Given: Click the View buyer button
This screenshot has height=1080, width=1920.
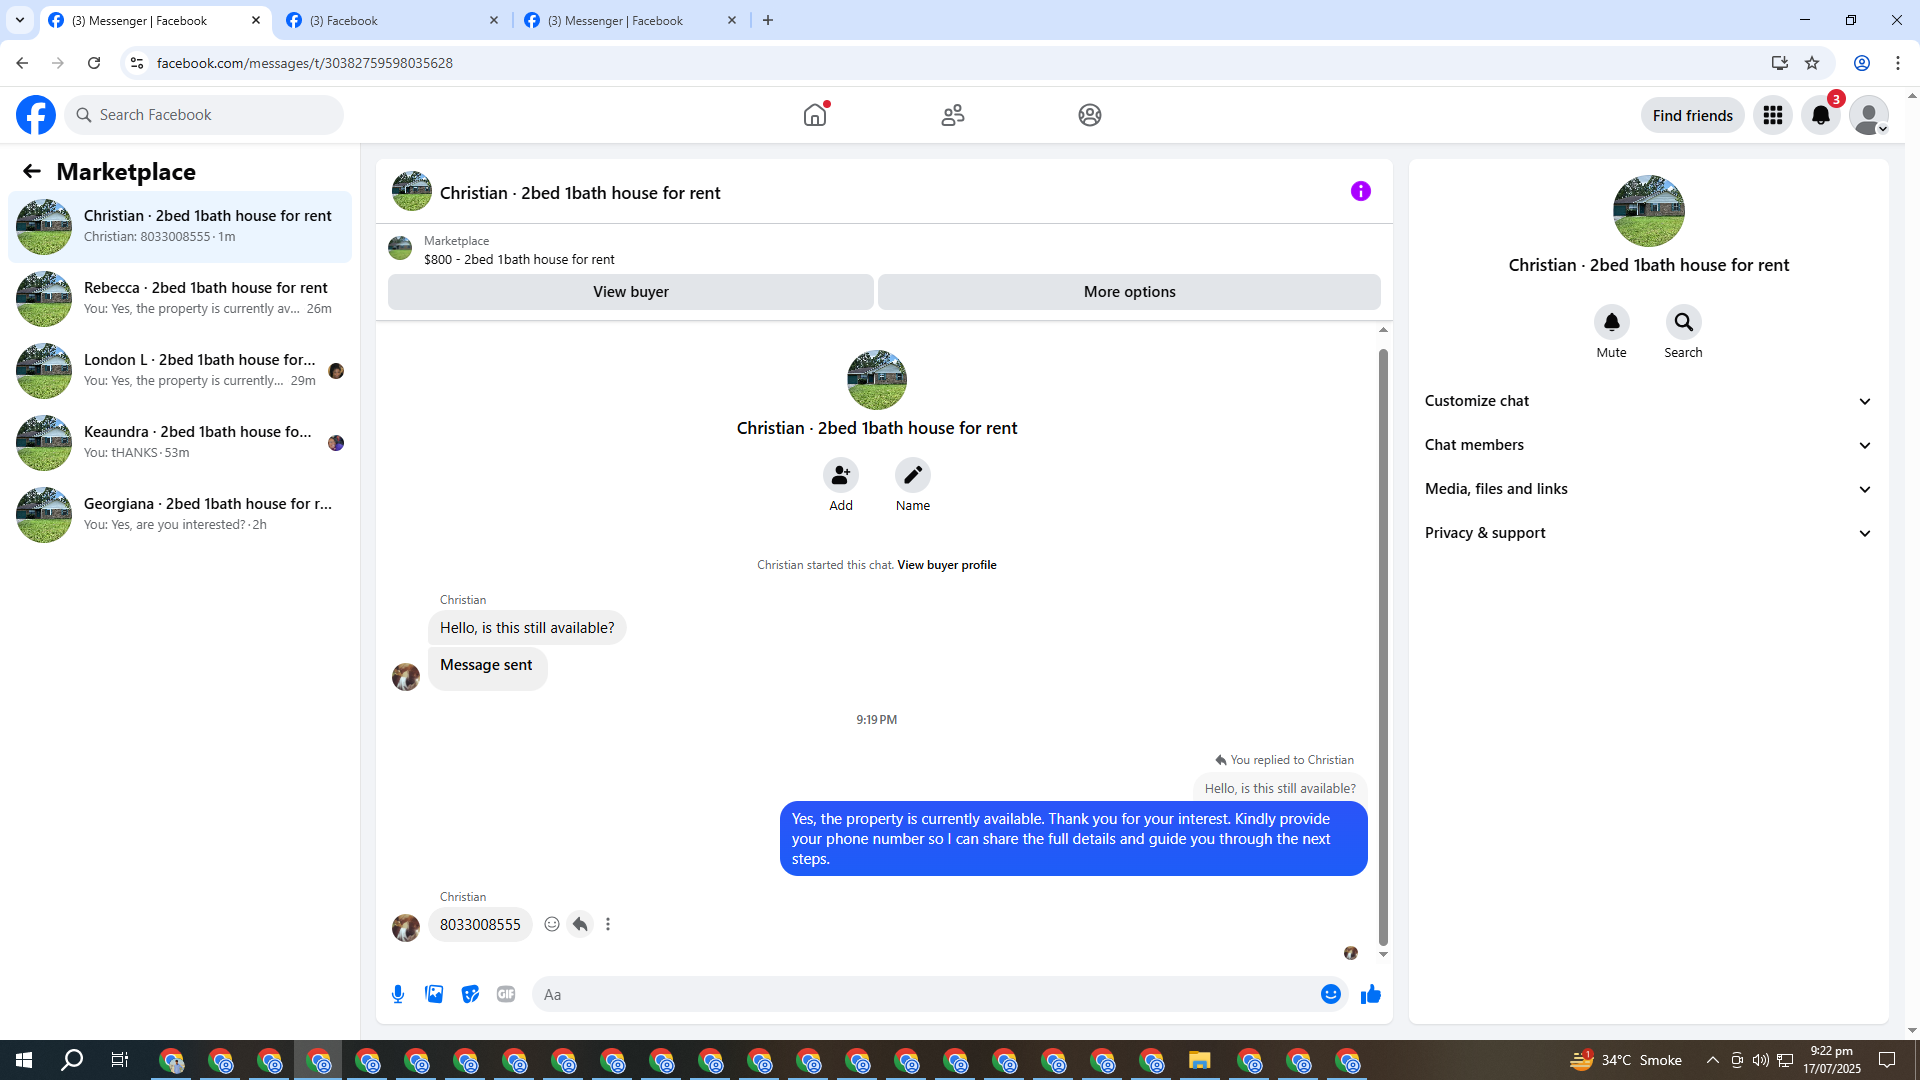Looking at the screenshot, I should 631,292.
